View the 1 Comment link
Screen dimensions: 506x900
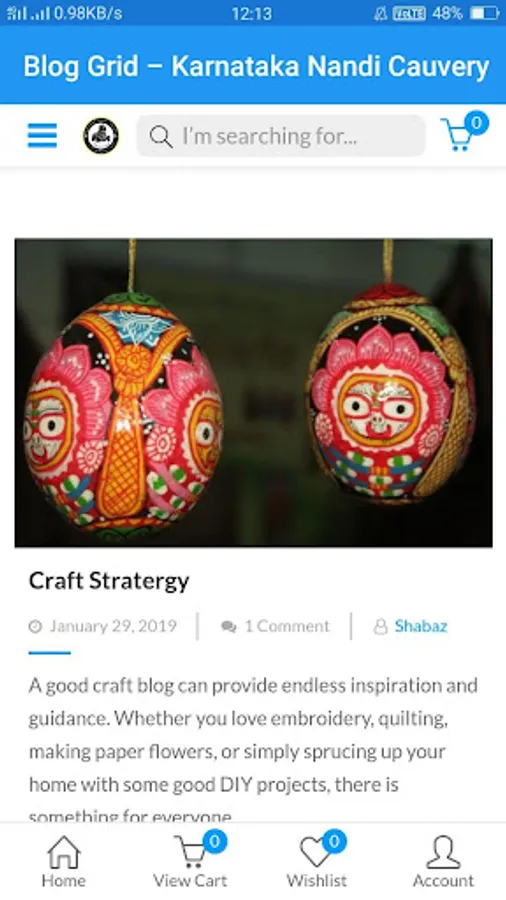287,626
